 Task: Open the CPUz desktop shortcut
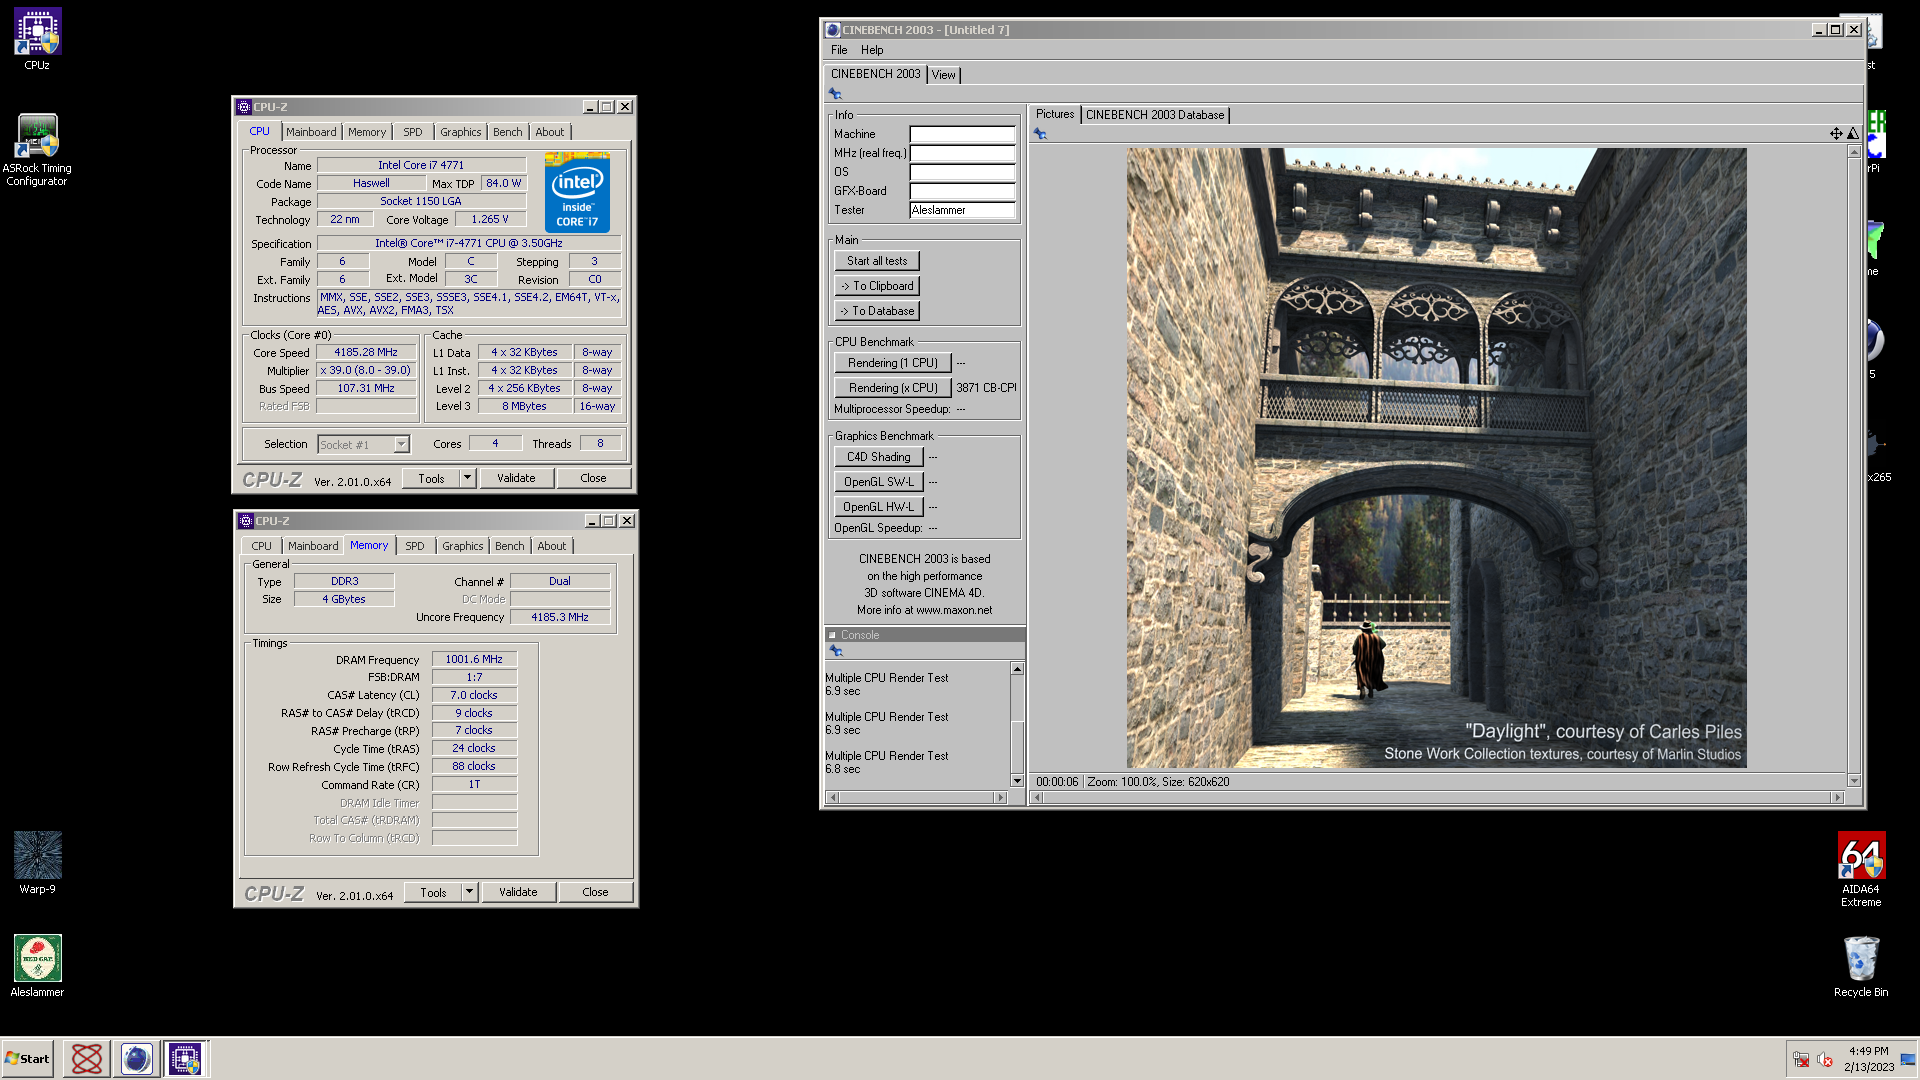37,40
